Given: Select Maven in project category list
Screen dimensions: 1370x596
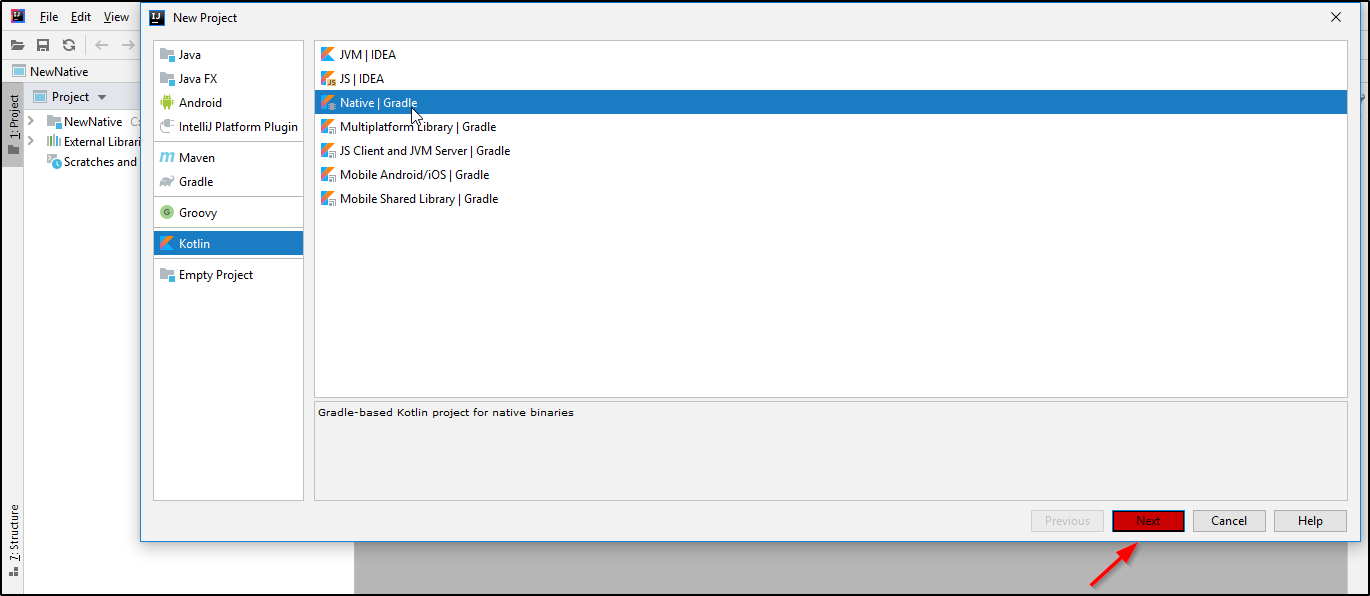Looking at the screenshot, I should pos(196,158).
